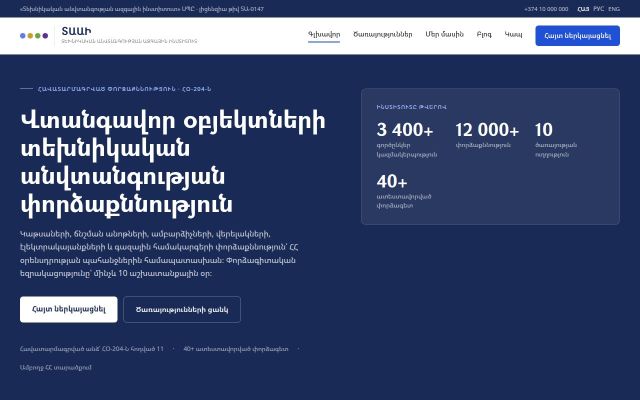Go to the Ծառայություններ menu item
This screenshot has height=400, width=640.
point(382,35)
